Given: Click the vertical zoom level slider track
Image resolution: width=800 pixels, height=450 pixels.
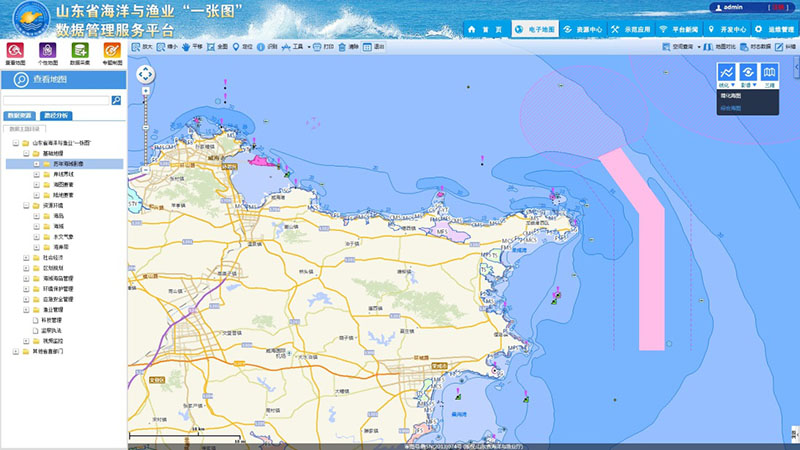Looking at the screenshot, I should tap(145, 131).
